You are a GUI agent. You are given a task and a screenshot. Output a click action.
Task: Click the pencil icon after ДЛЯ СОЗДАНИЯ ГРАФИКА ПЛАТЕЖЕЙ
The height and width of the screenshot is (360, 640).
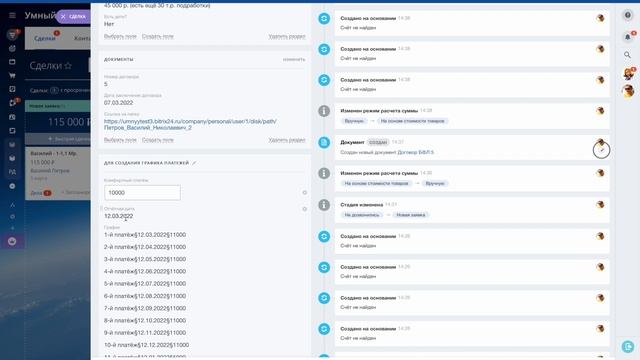(194, 163)
